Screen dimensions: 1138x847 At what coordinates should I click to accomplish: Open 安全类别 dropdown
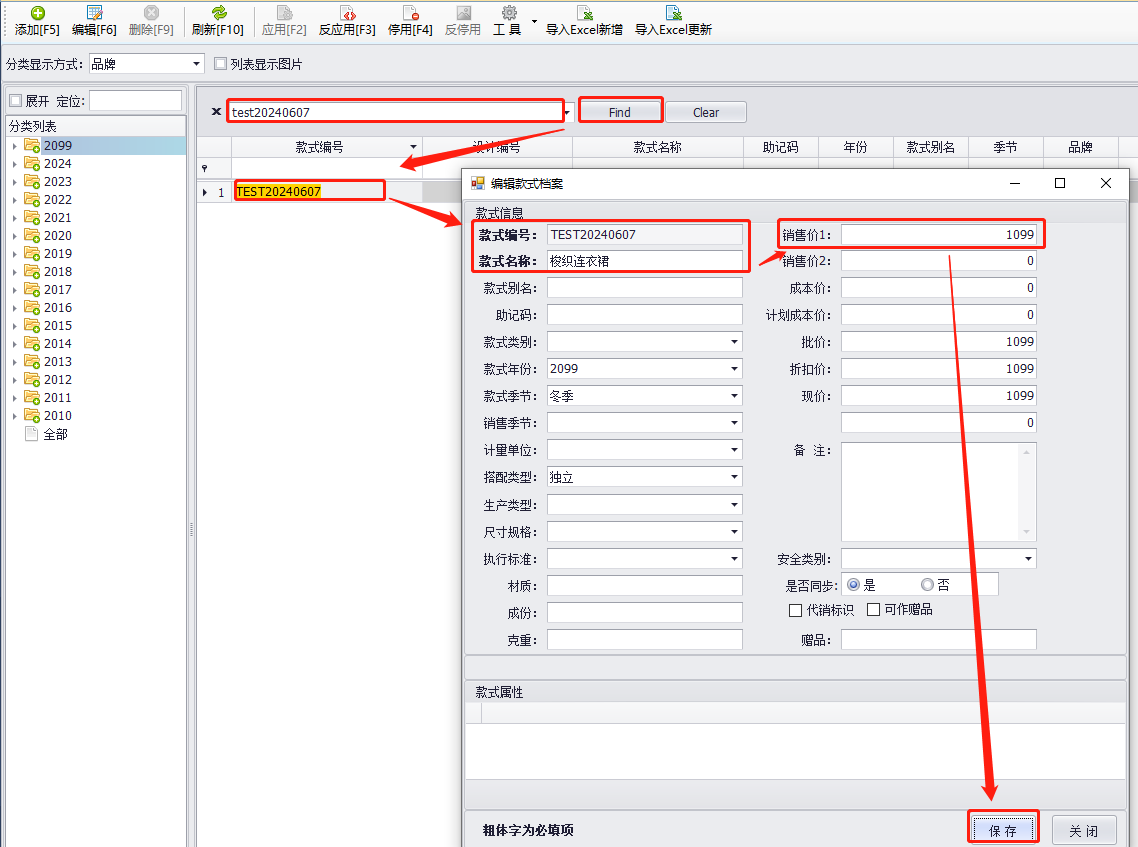pos(1028,559)
